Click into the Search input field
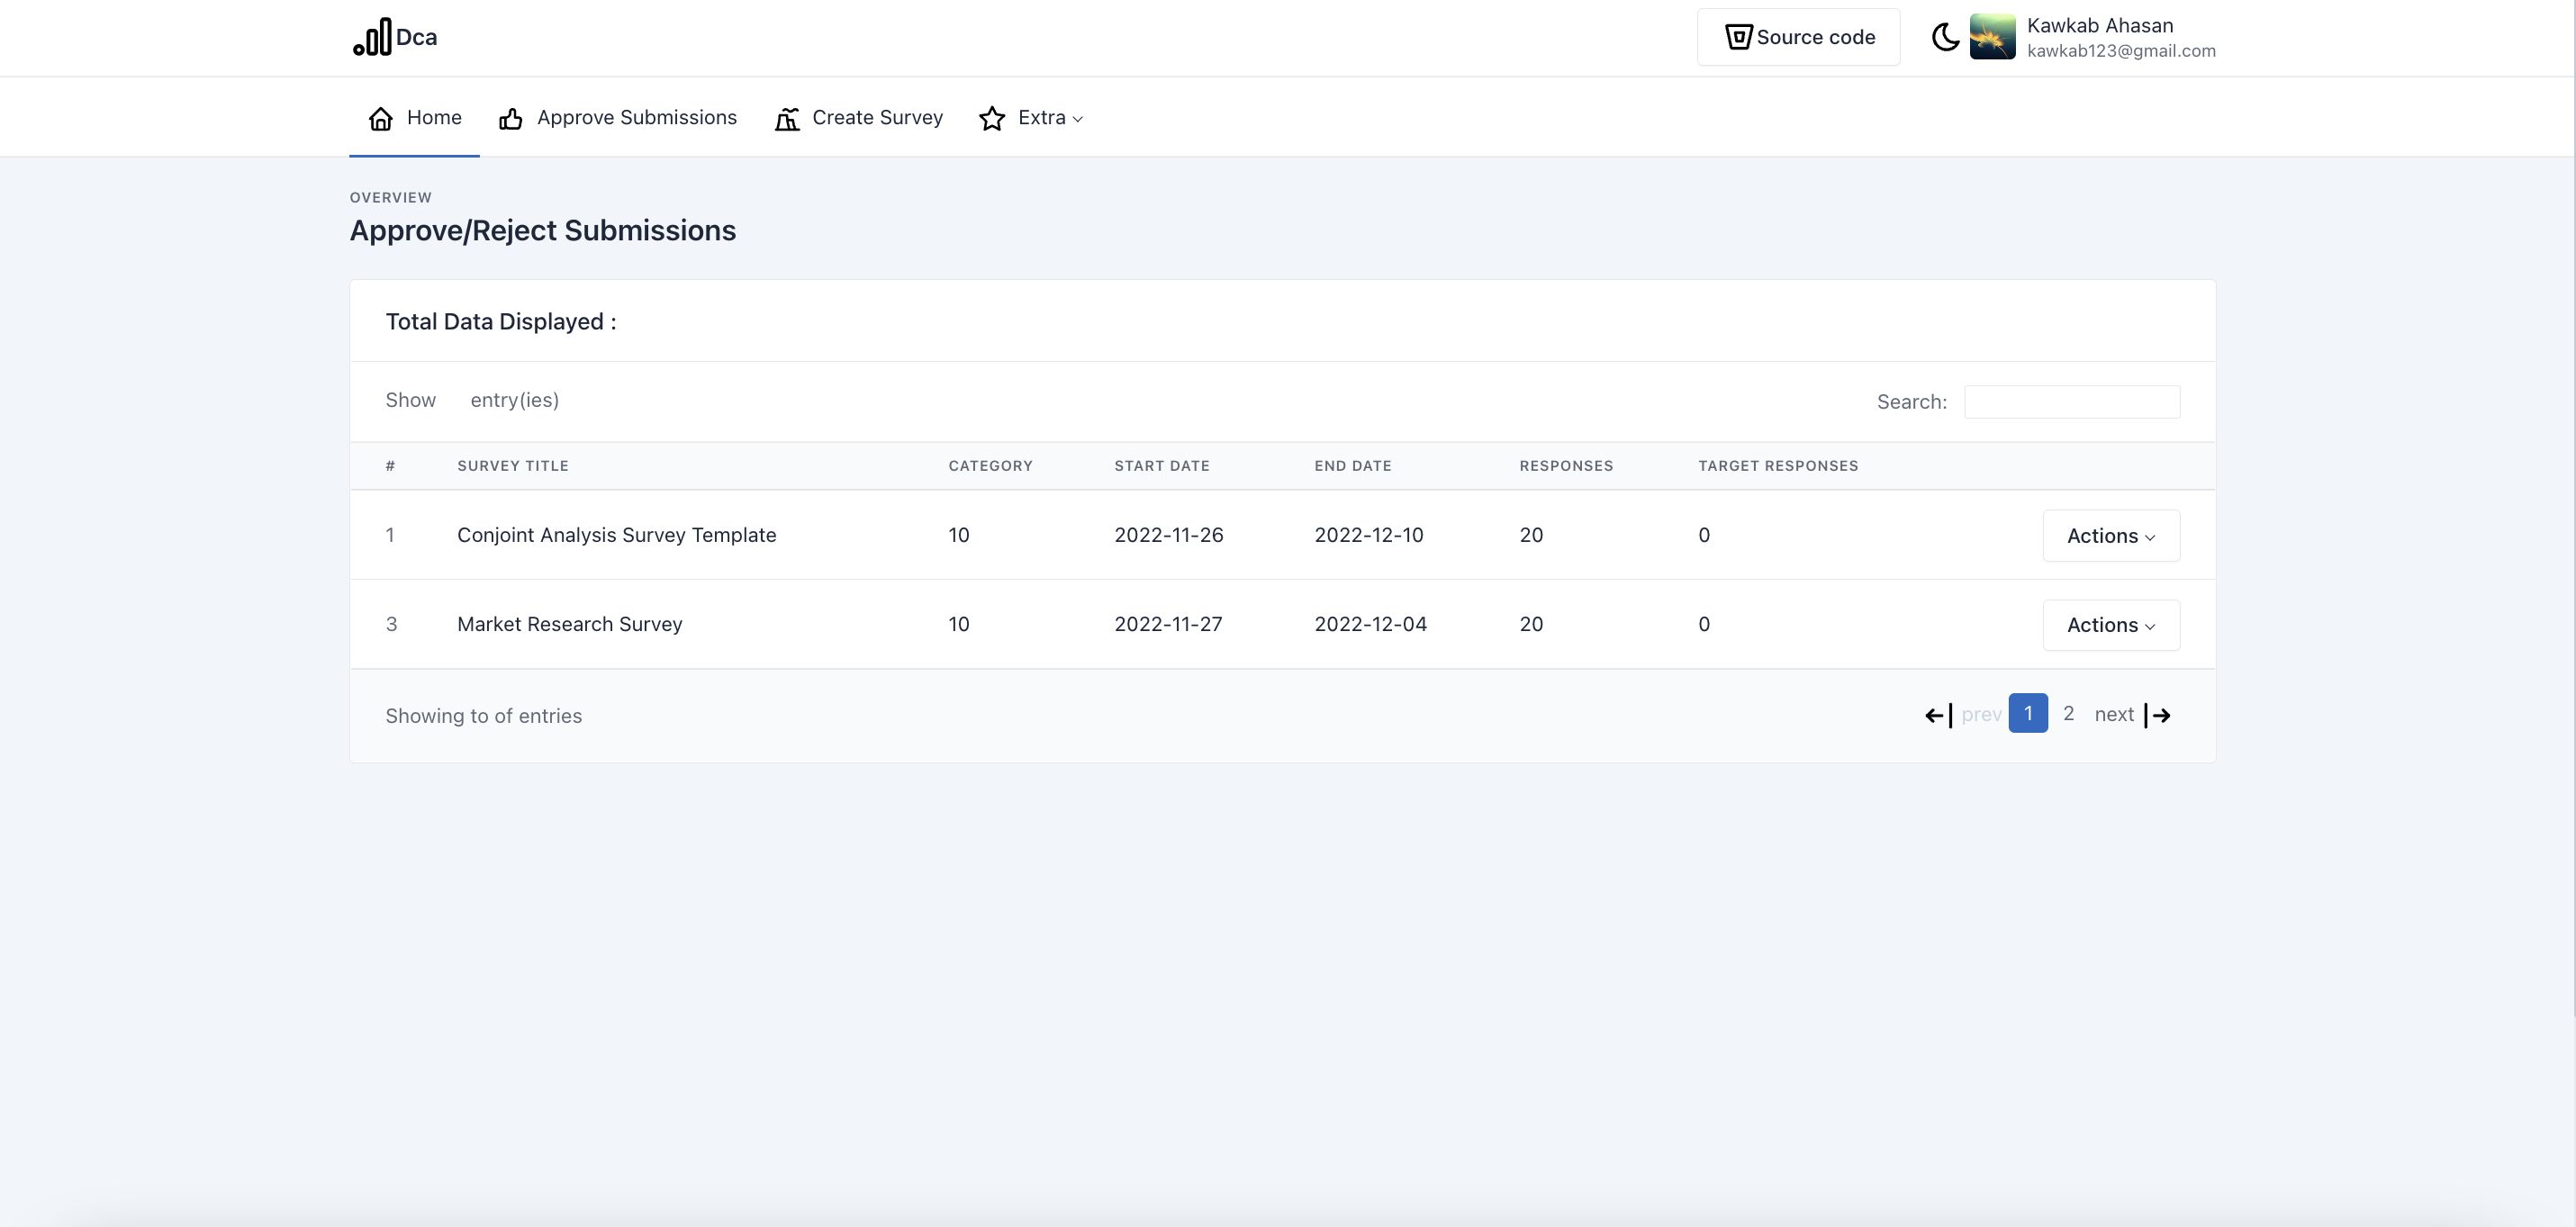This screenshot has height=1227, width=2576. pos(2071,402)
